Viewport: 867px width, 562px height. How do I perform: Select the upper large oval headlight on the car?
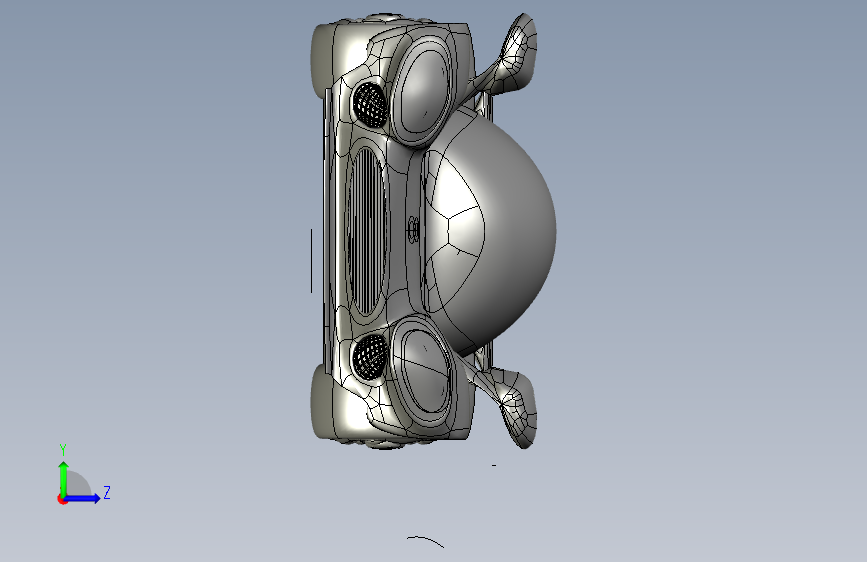tap(424, 90)
